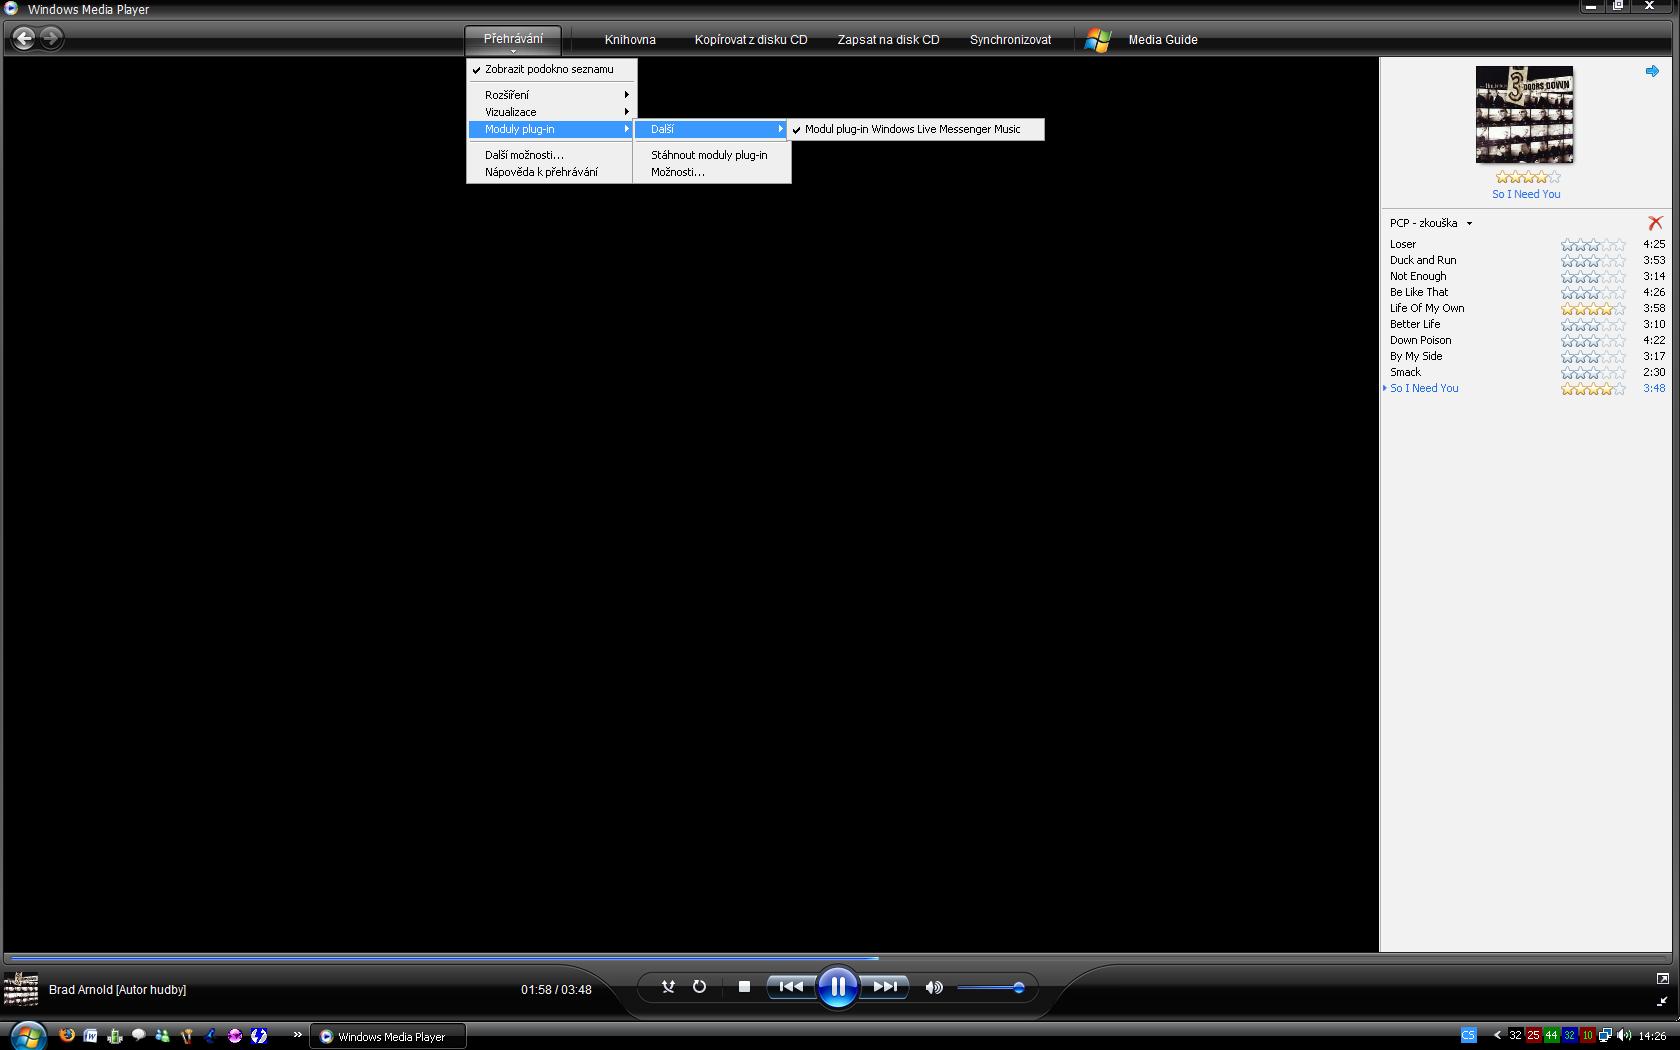Toggle shuffle playback
Image resolution: width=1680 pixels, height=1050 pixels.
668,987
